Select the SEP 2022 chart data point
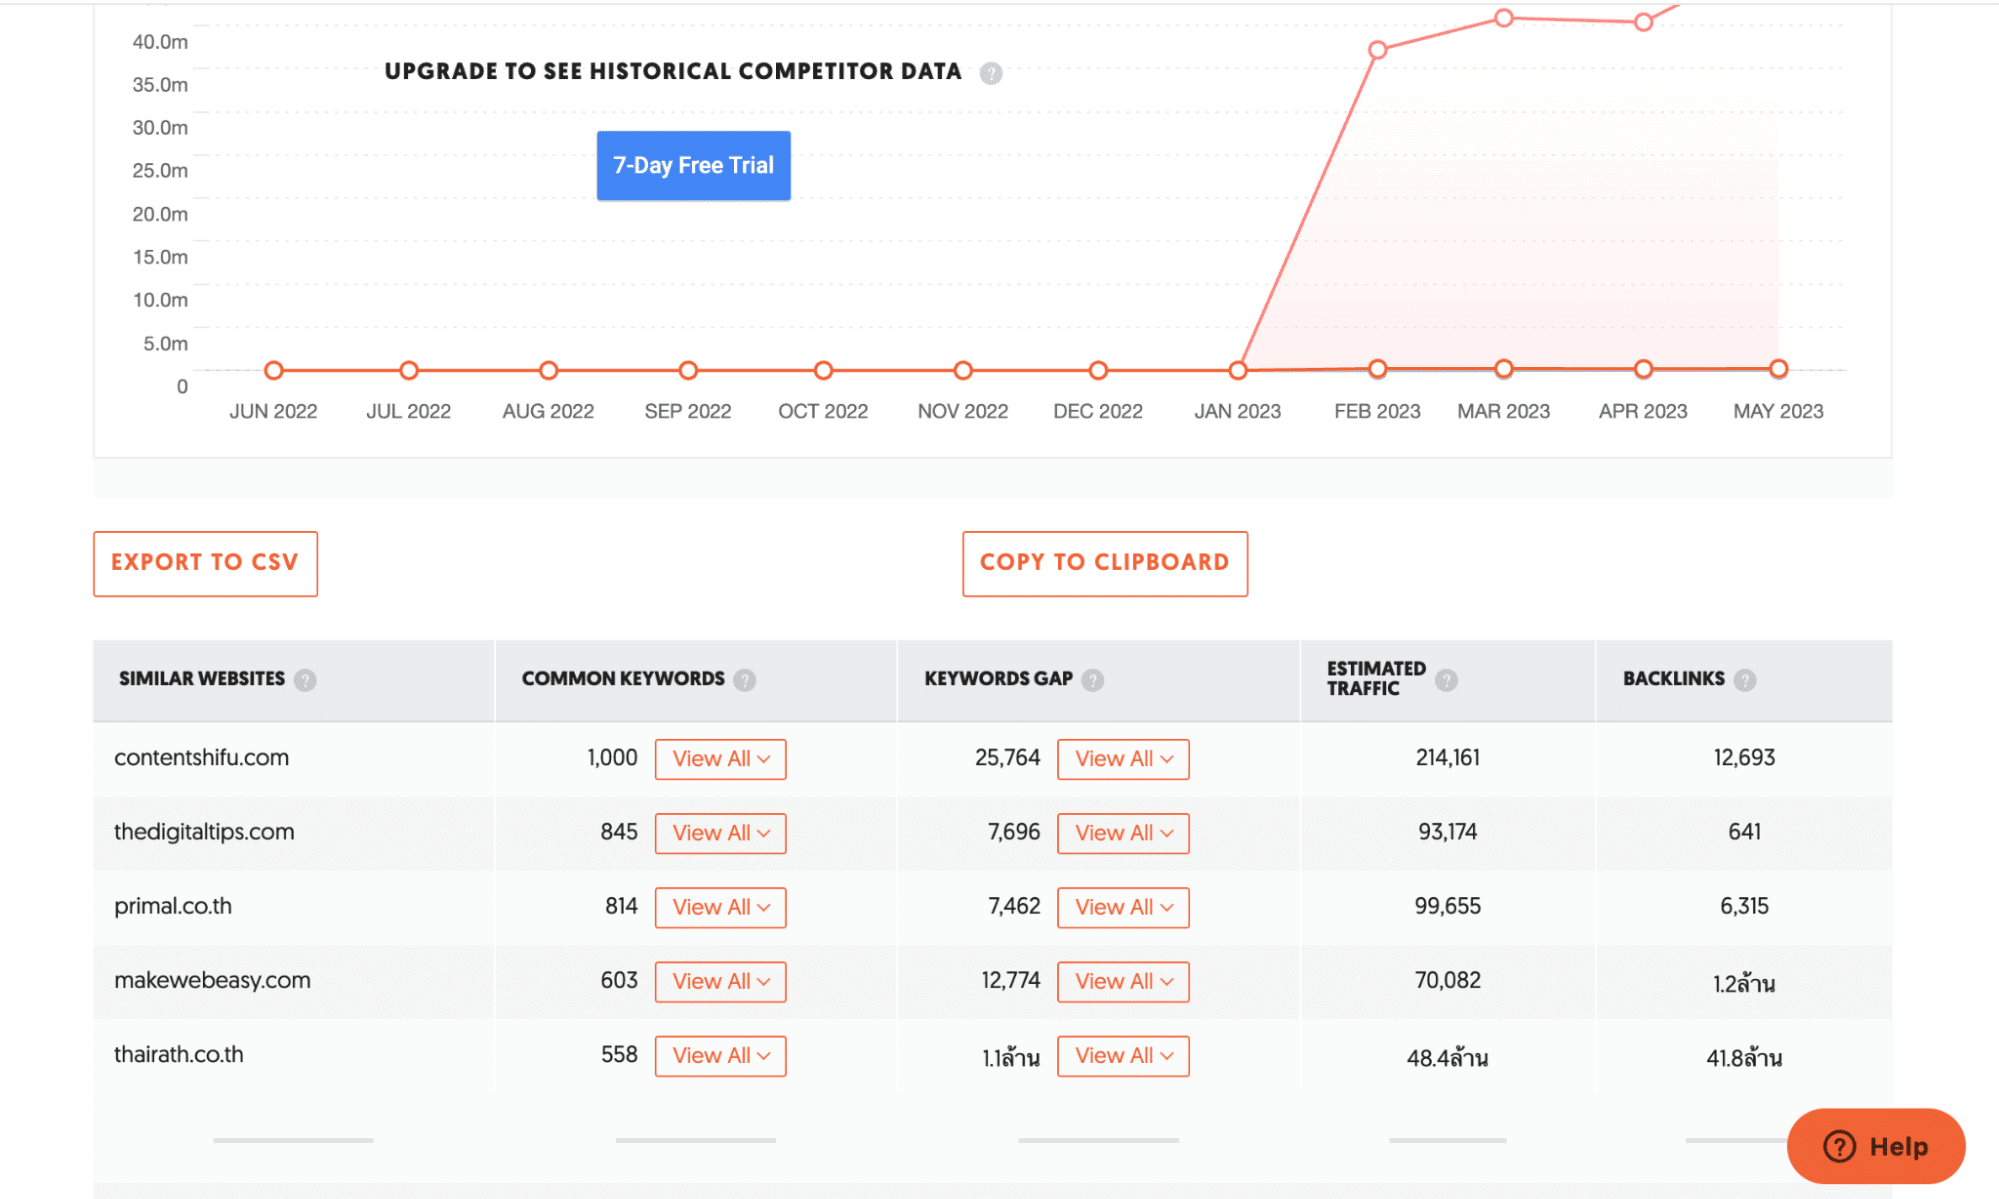The width and height of the screenshot is (1999, 1199). (x=688, y=370)
